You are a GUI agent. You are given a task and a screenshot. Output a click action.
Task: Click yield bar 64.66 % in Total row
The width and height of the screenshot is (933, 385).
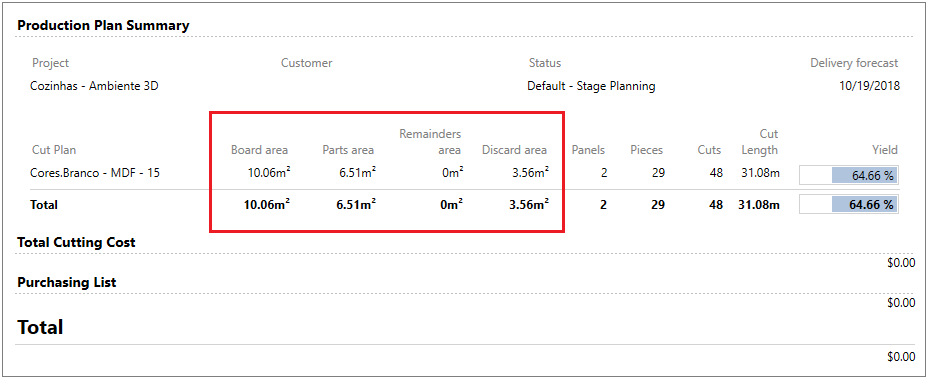849,204
